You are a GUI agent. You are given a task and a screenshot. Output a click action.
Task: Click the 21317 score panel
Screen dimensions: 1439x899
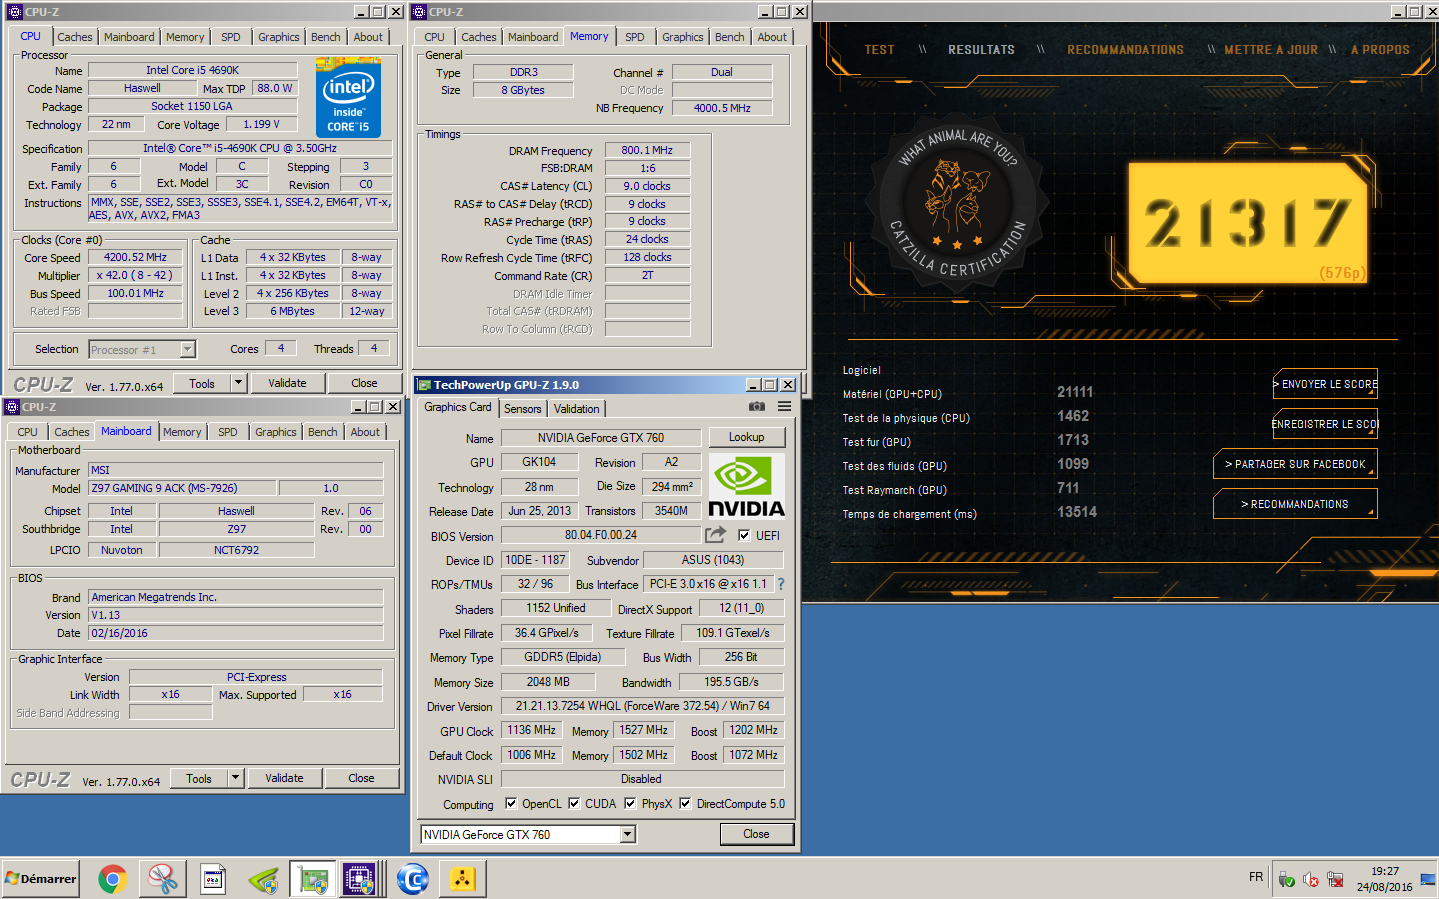click(x=1247, y=223)
